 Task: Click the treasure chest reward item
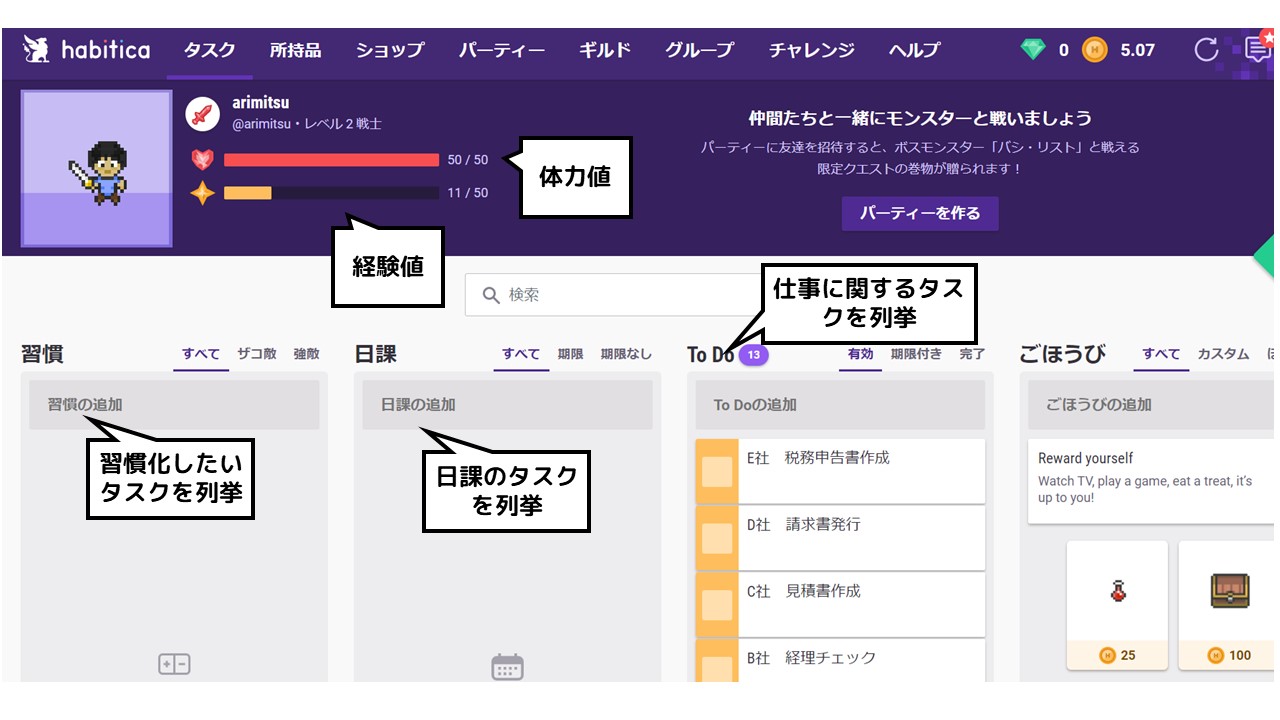tap(1229, 590)
